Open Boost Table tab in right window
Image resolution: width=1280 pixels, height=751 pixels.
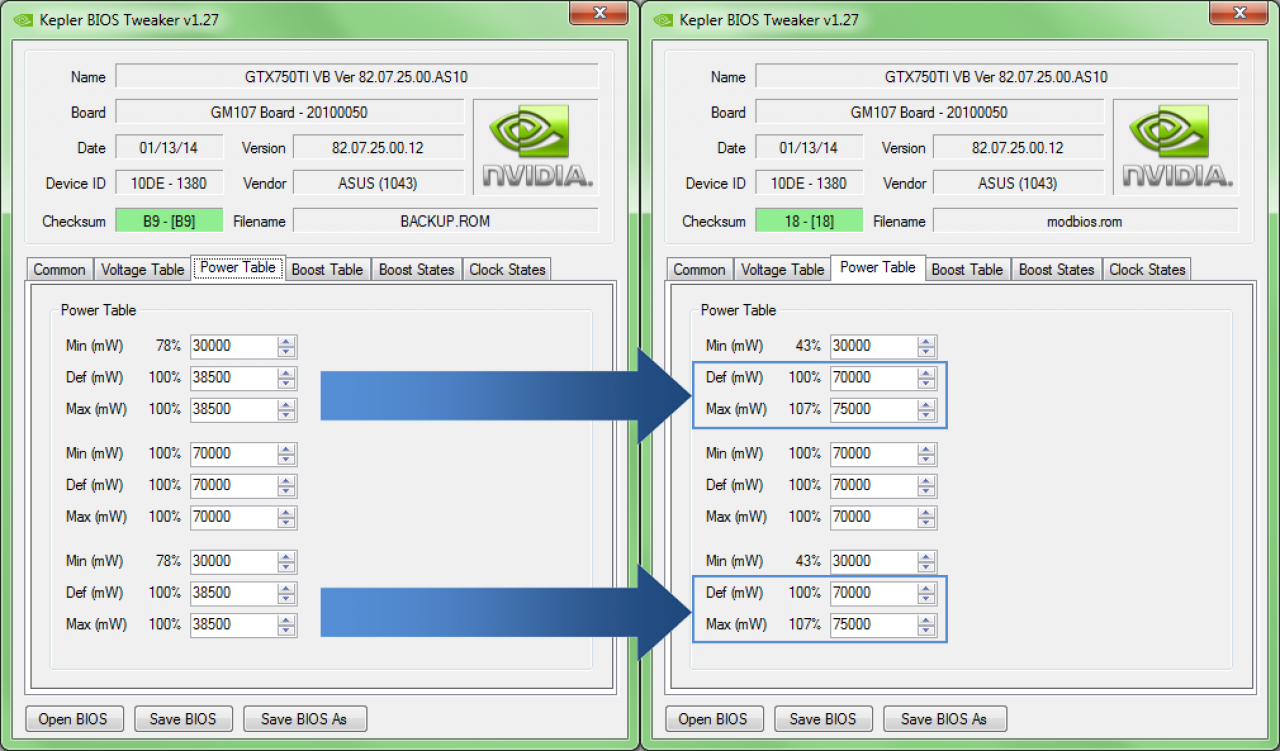pos(967,270)
